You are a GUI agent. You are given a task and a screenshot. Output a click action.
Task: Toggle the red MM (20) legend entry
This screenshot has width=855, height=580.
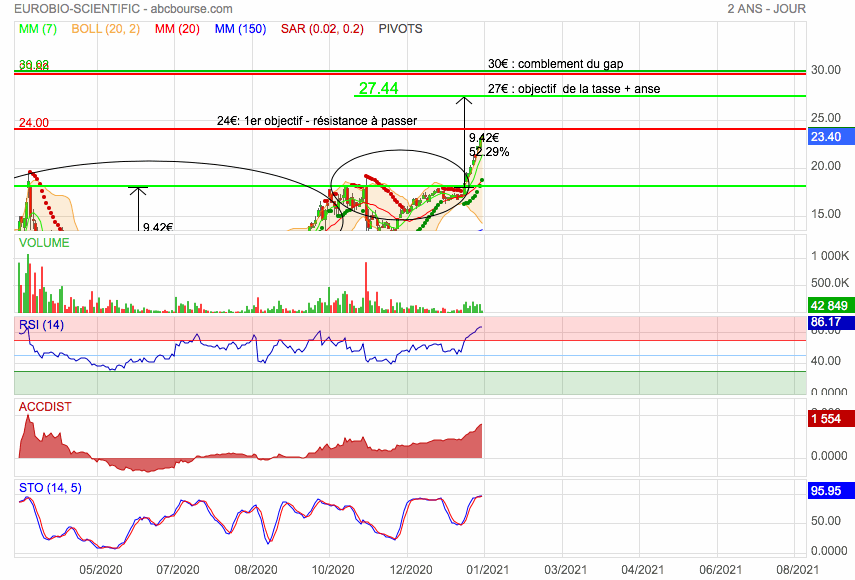[x=178, y=29]
